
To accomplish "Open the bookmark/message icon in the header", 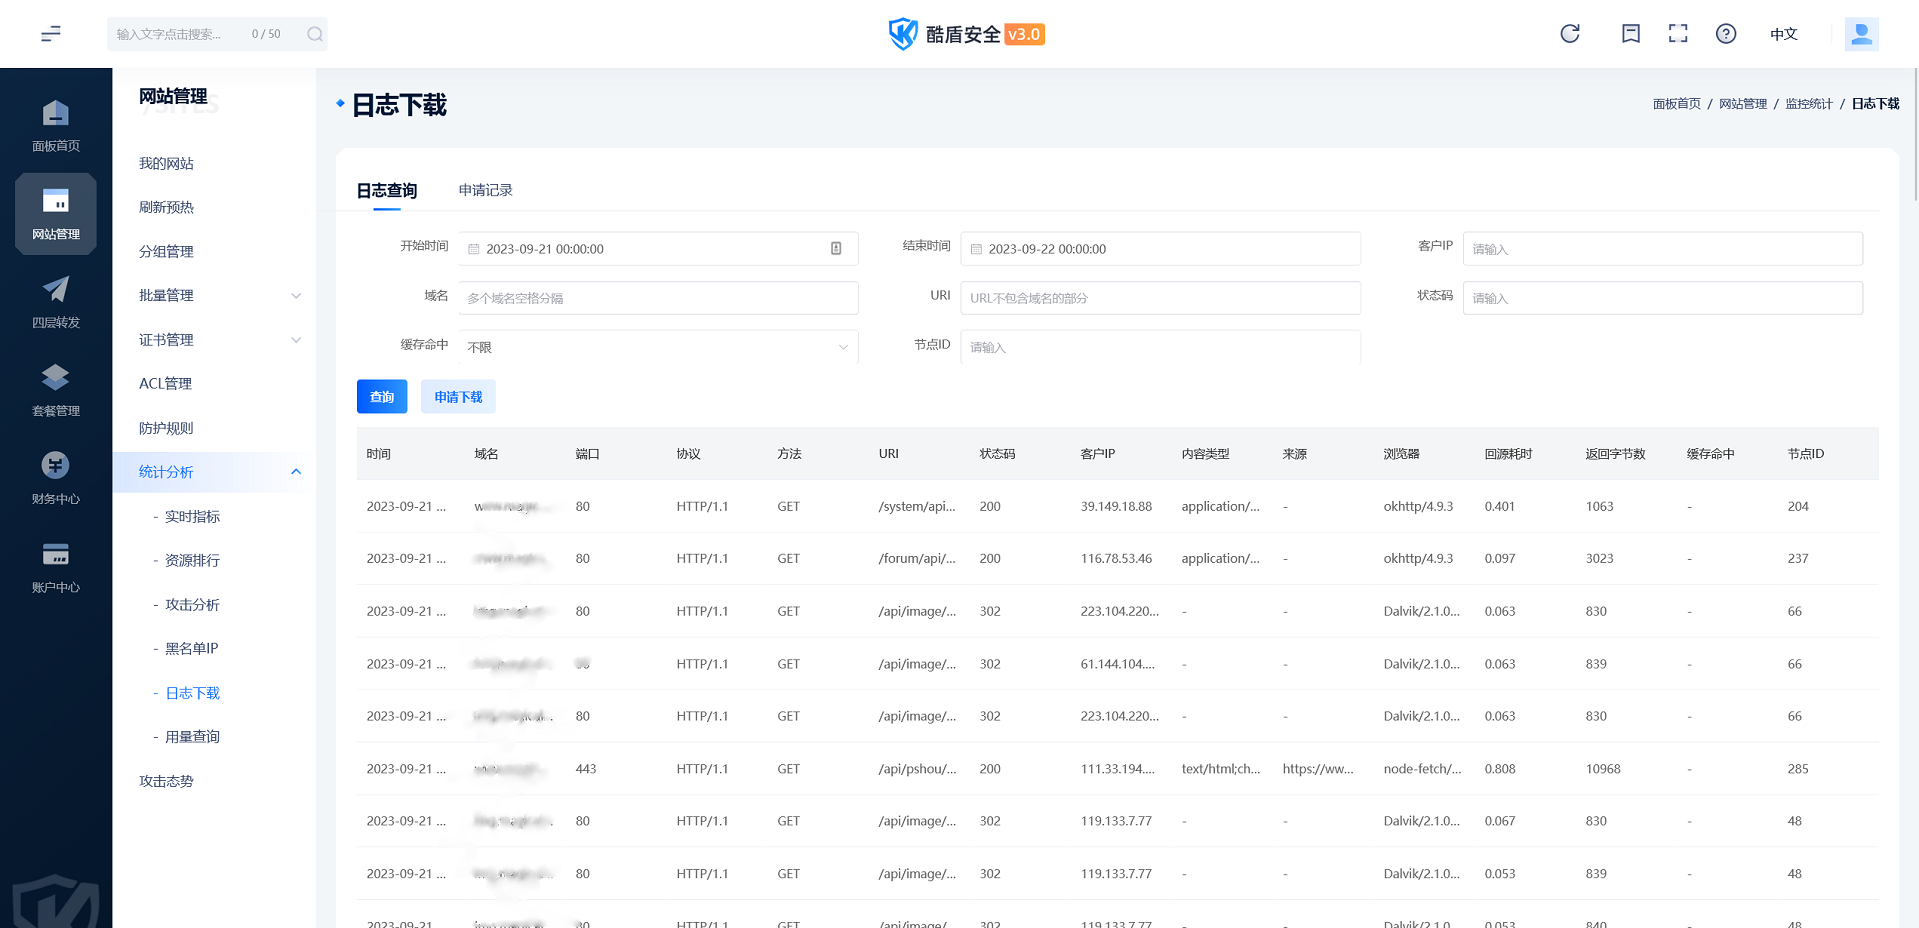I will point(1631,34).
